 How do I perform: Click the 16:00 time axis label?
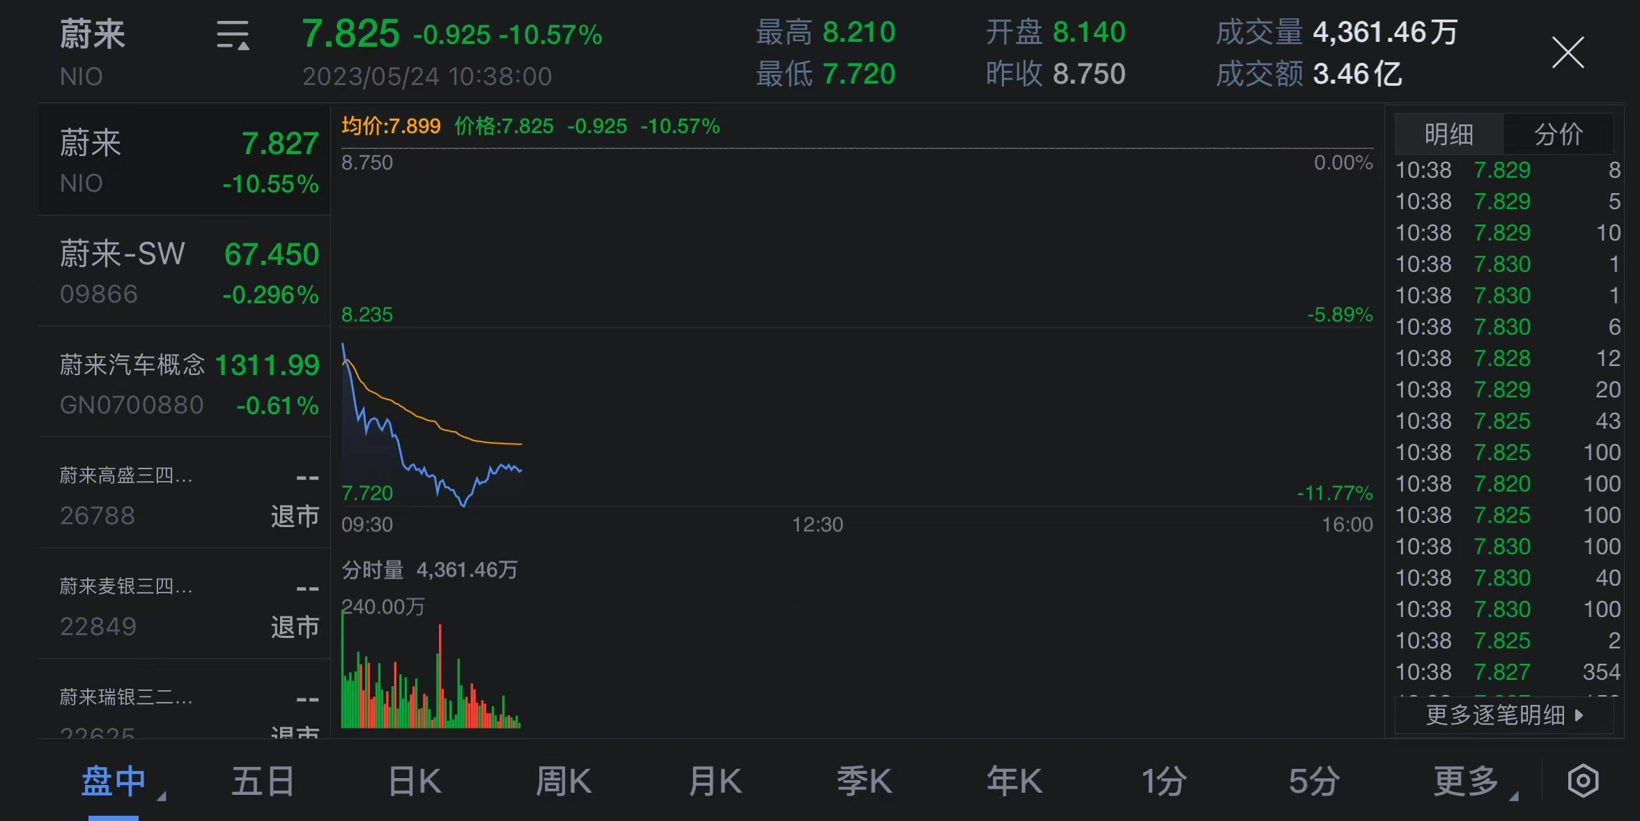pyautogui.click(x=1347, y=525)
